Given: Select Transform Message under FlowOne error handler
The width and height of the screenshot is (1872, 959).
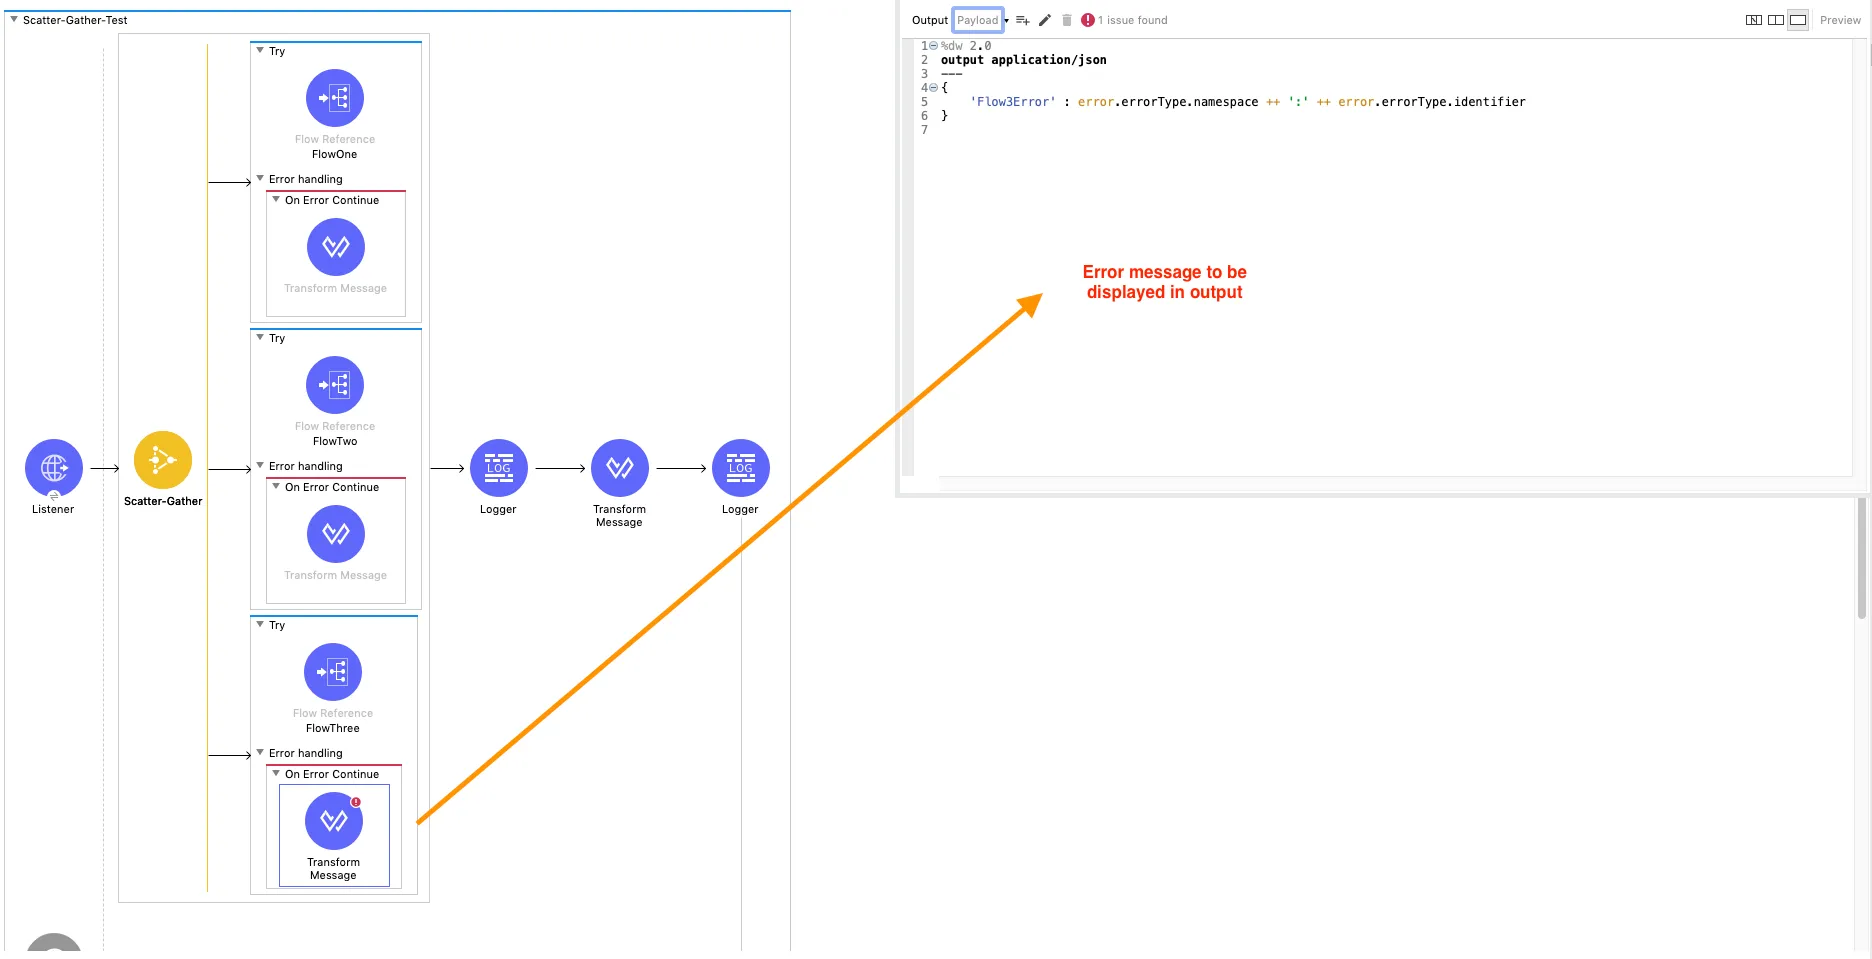Looking at the screenshot, I should tap(336, 247).
